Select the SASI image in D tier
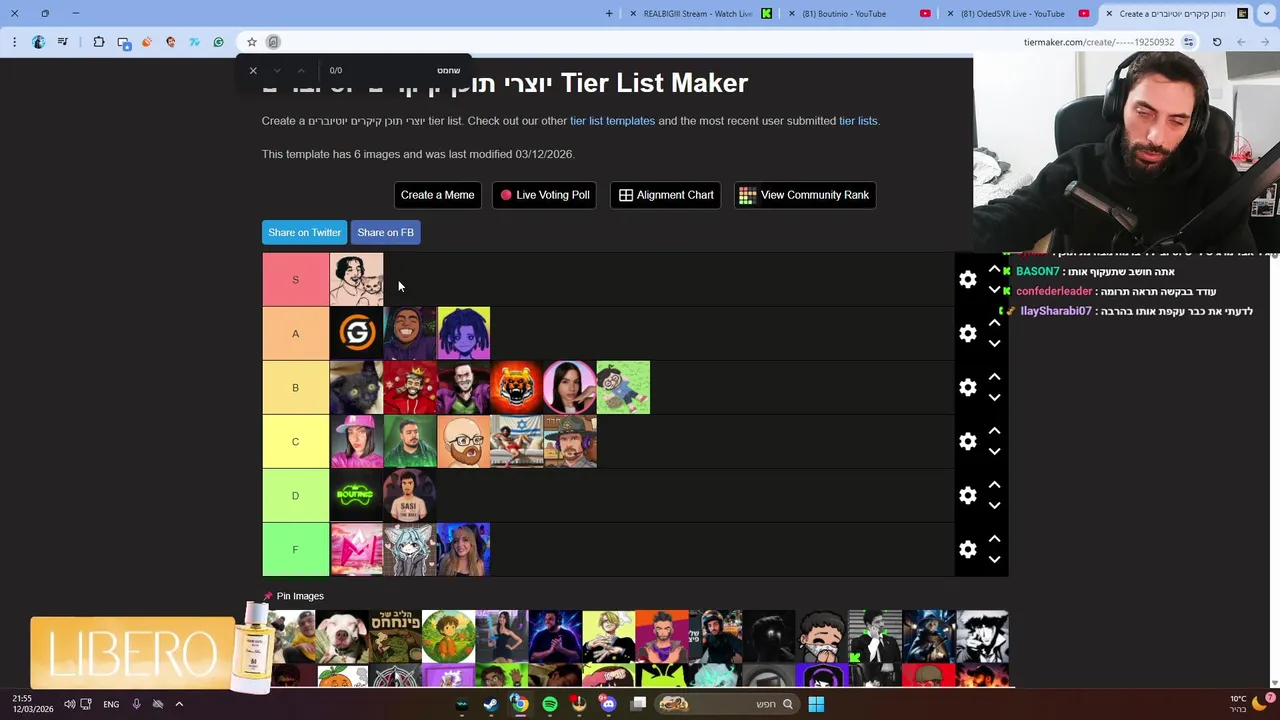 tap(410, 495)
